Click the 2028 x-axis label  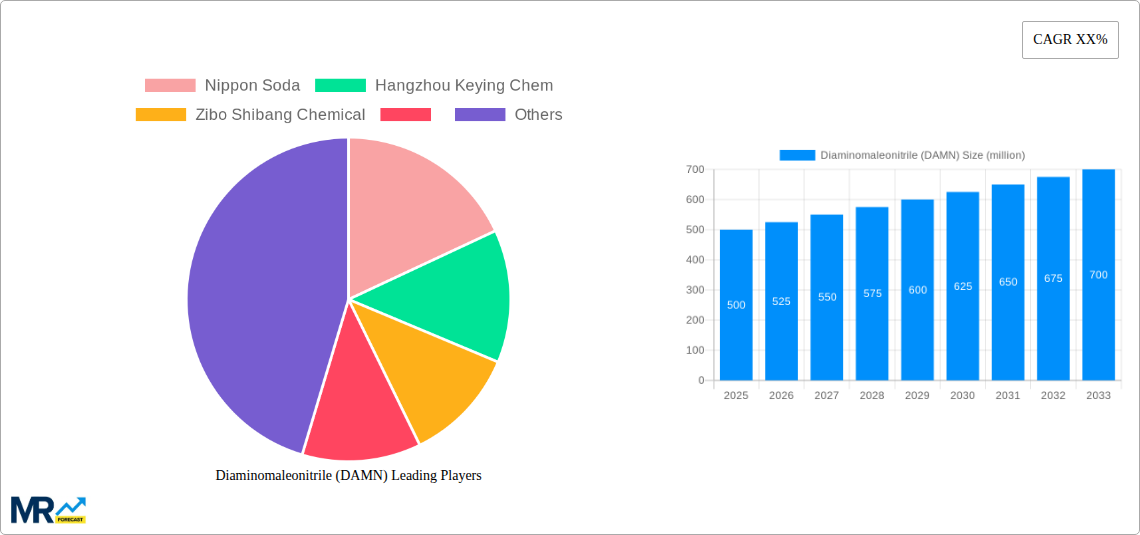pos(872,395)
